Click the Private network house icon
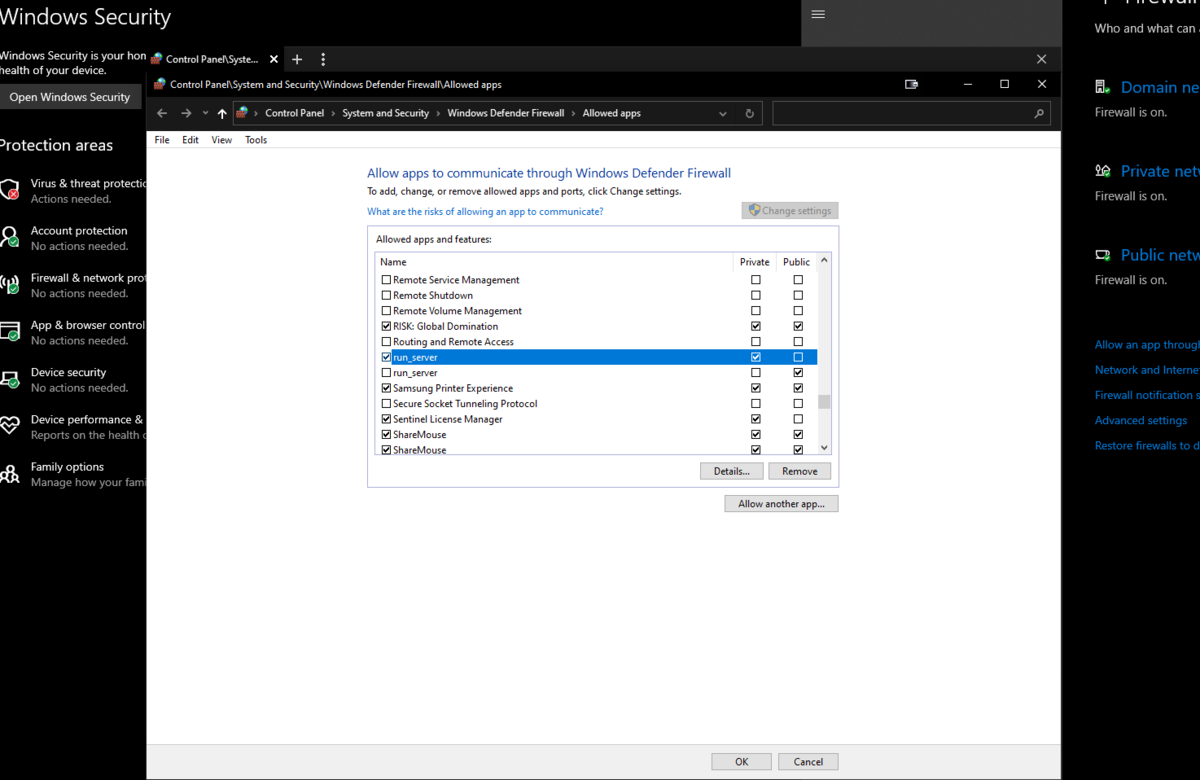Image resolution: width=1200 pixels, height=780 pixels. click(x=1103, y=171)
